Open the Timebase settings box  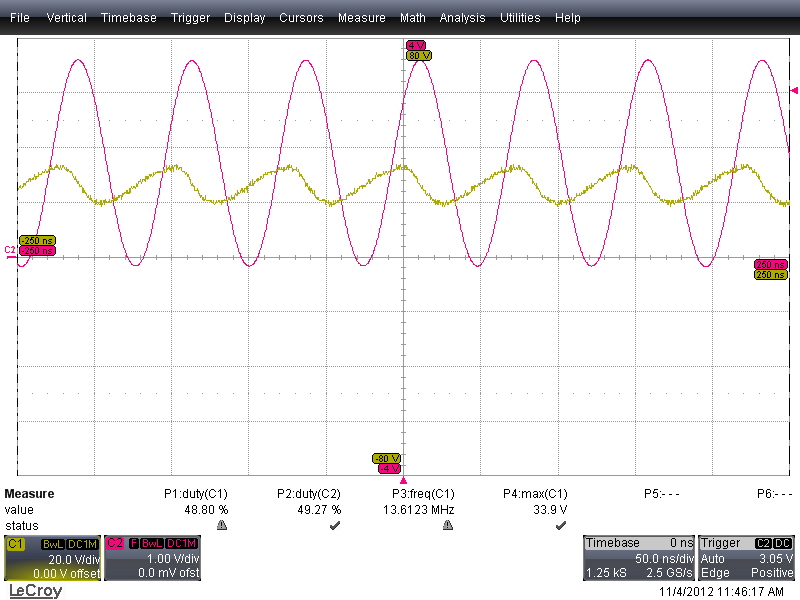pyautogui.click(x=640, y=557)
